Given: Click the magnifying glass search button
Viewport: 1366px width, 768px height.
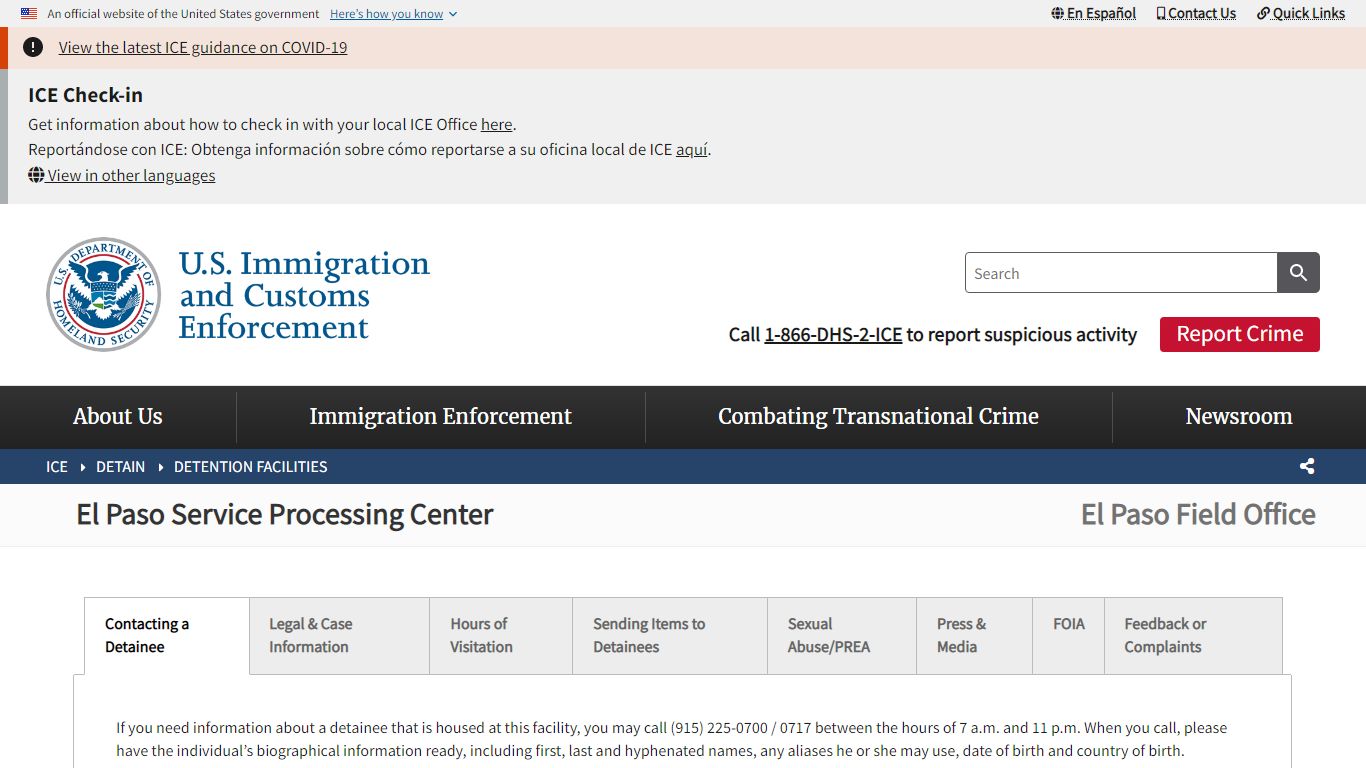Looking at the screenshot, I should tap(1298, 273).
